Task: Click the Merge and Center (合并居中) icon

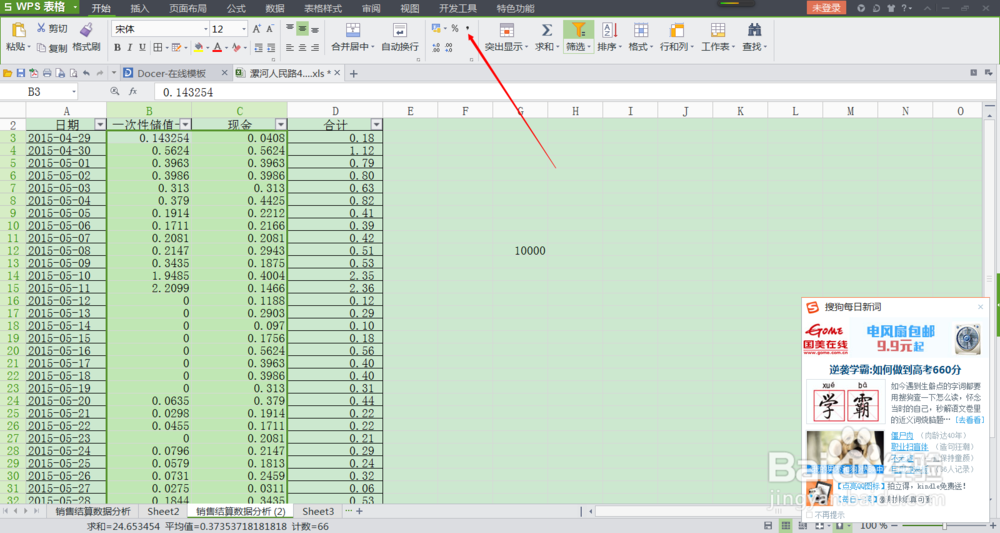Action: (x=353, y=30)
